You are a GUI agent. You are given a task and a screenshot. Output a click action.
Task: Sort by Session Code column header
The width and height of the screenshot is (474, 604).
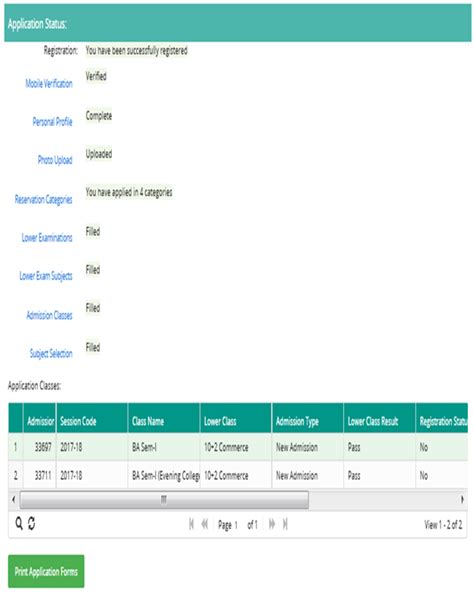click(x=92, y=418)
